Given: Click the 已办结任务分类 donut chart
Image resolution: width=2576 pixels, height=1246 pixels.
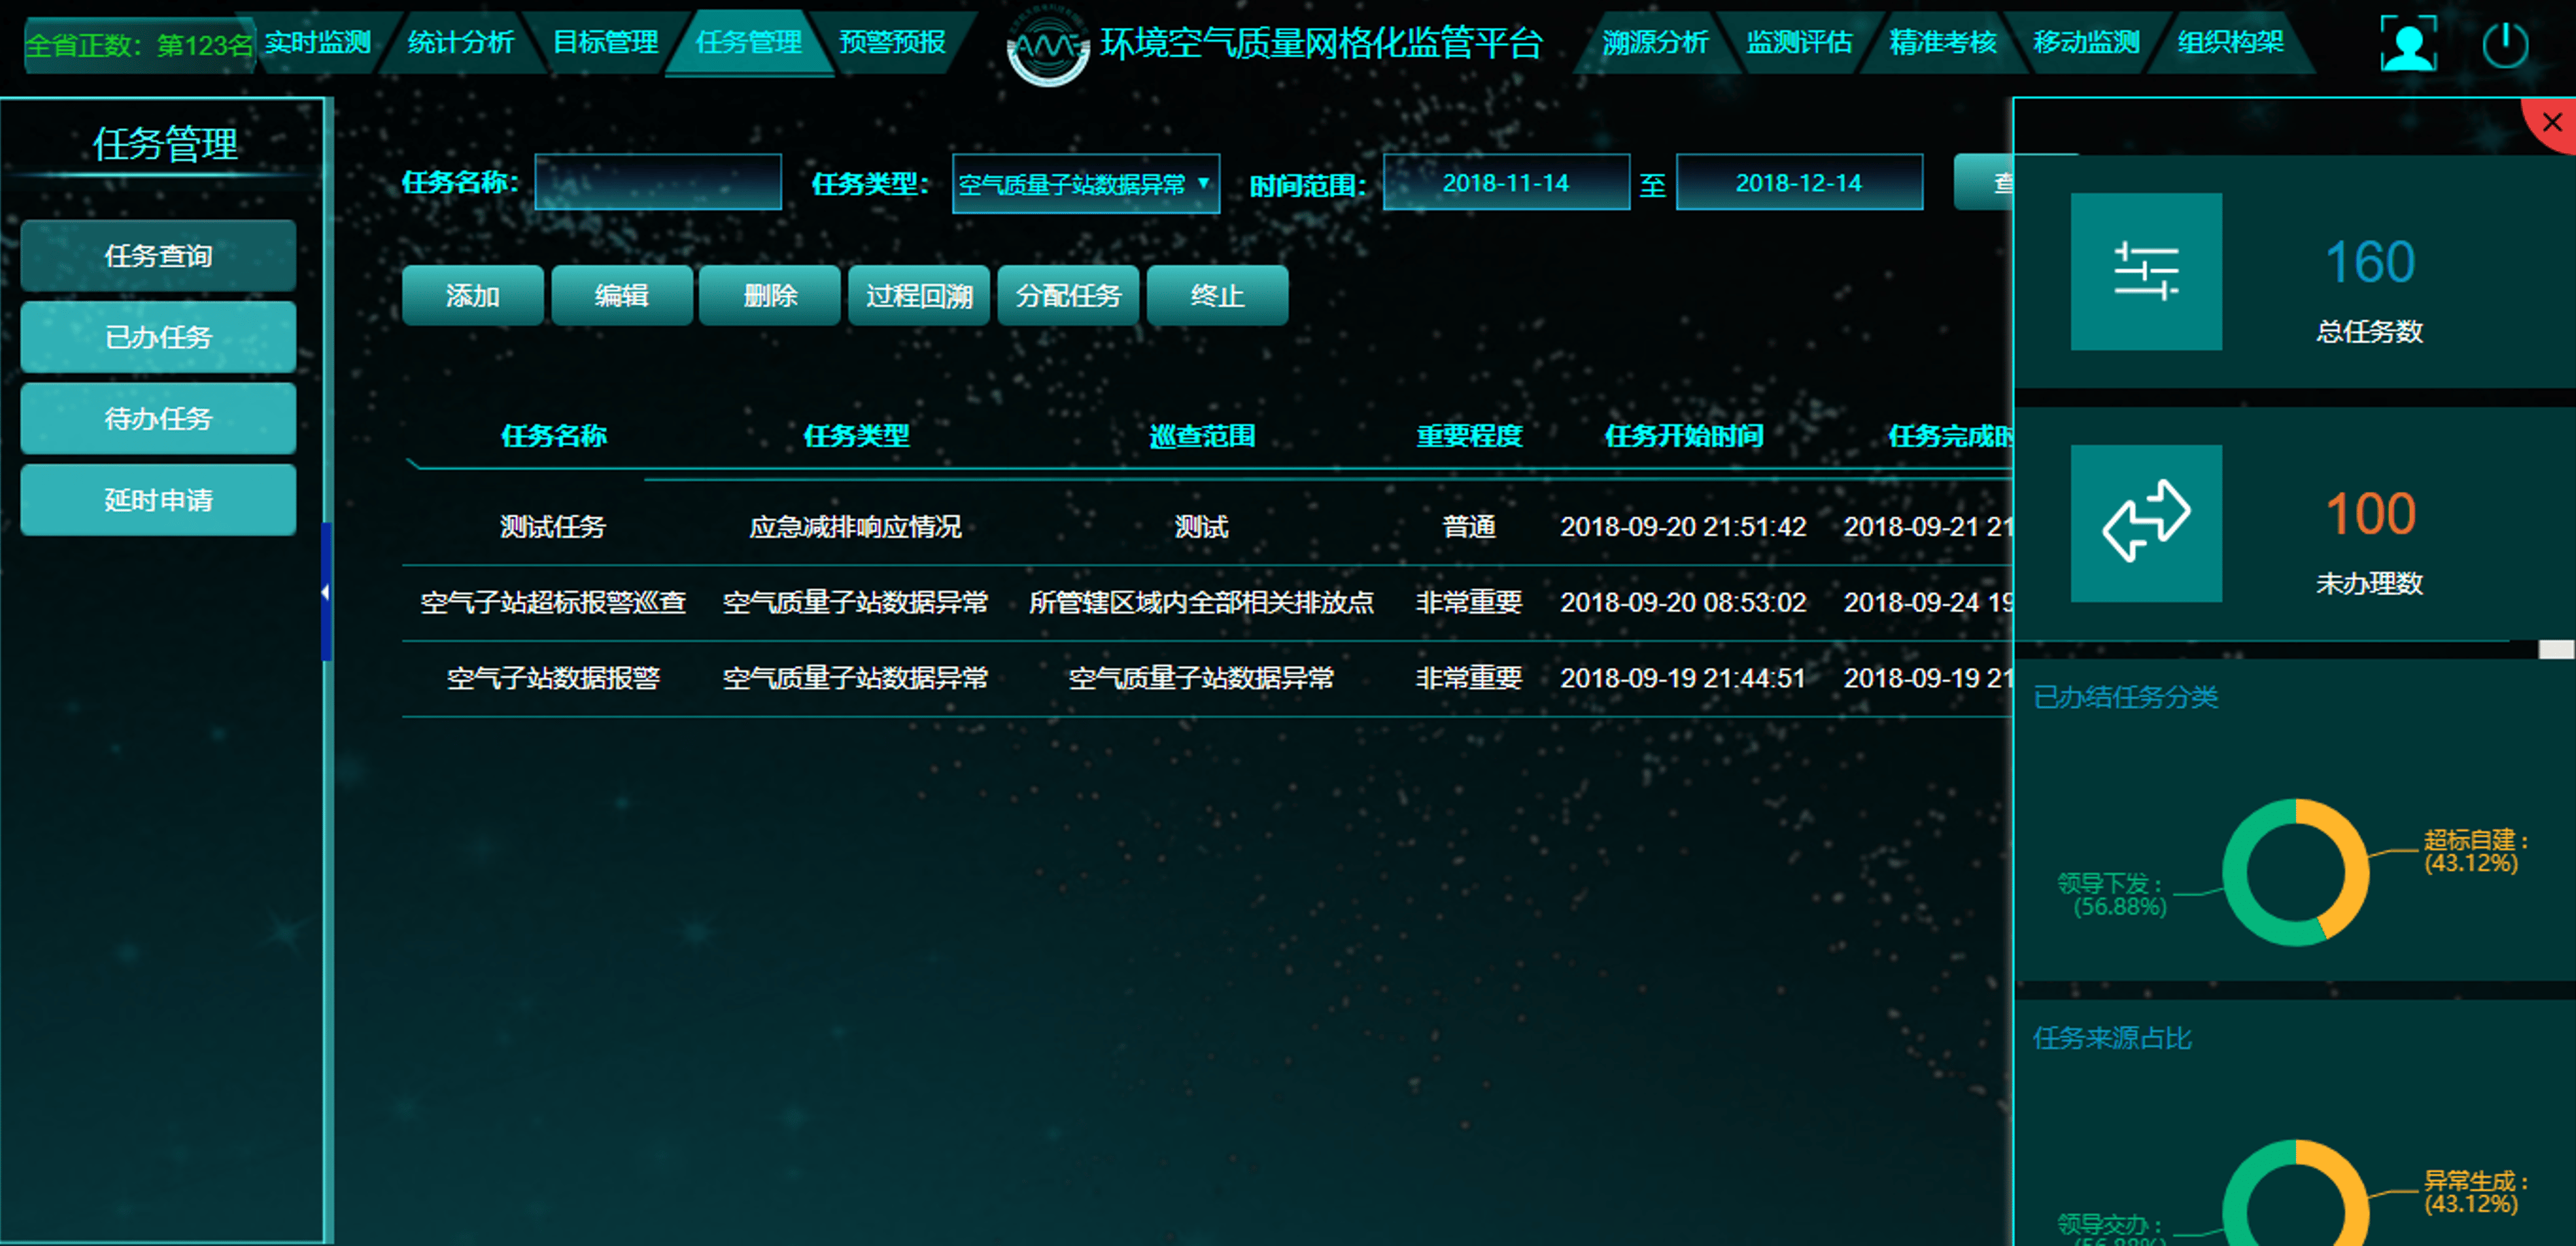Looking at the screenshot, I should 2295,872.
